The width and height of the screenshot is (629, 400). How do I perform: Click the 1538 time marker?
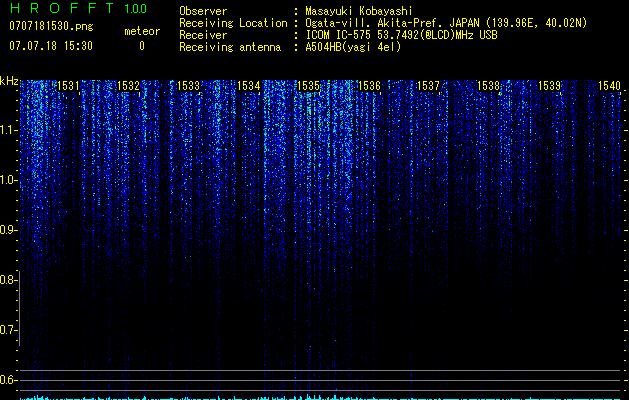(489, 86)
